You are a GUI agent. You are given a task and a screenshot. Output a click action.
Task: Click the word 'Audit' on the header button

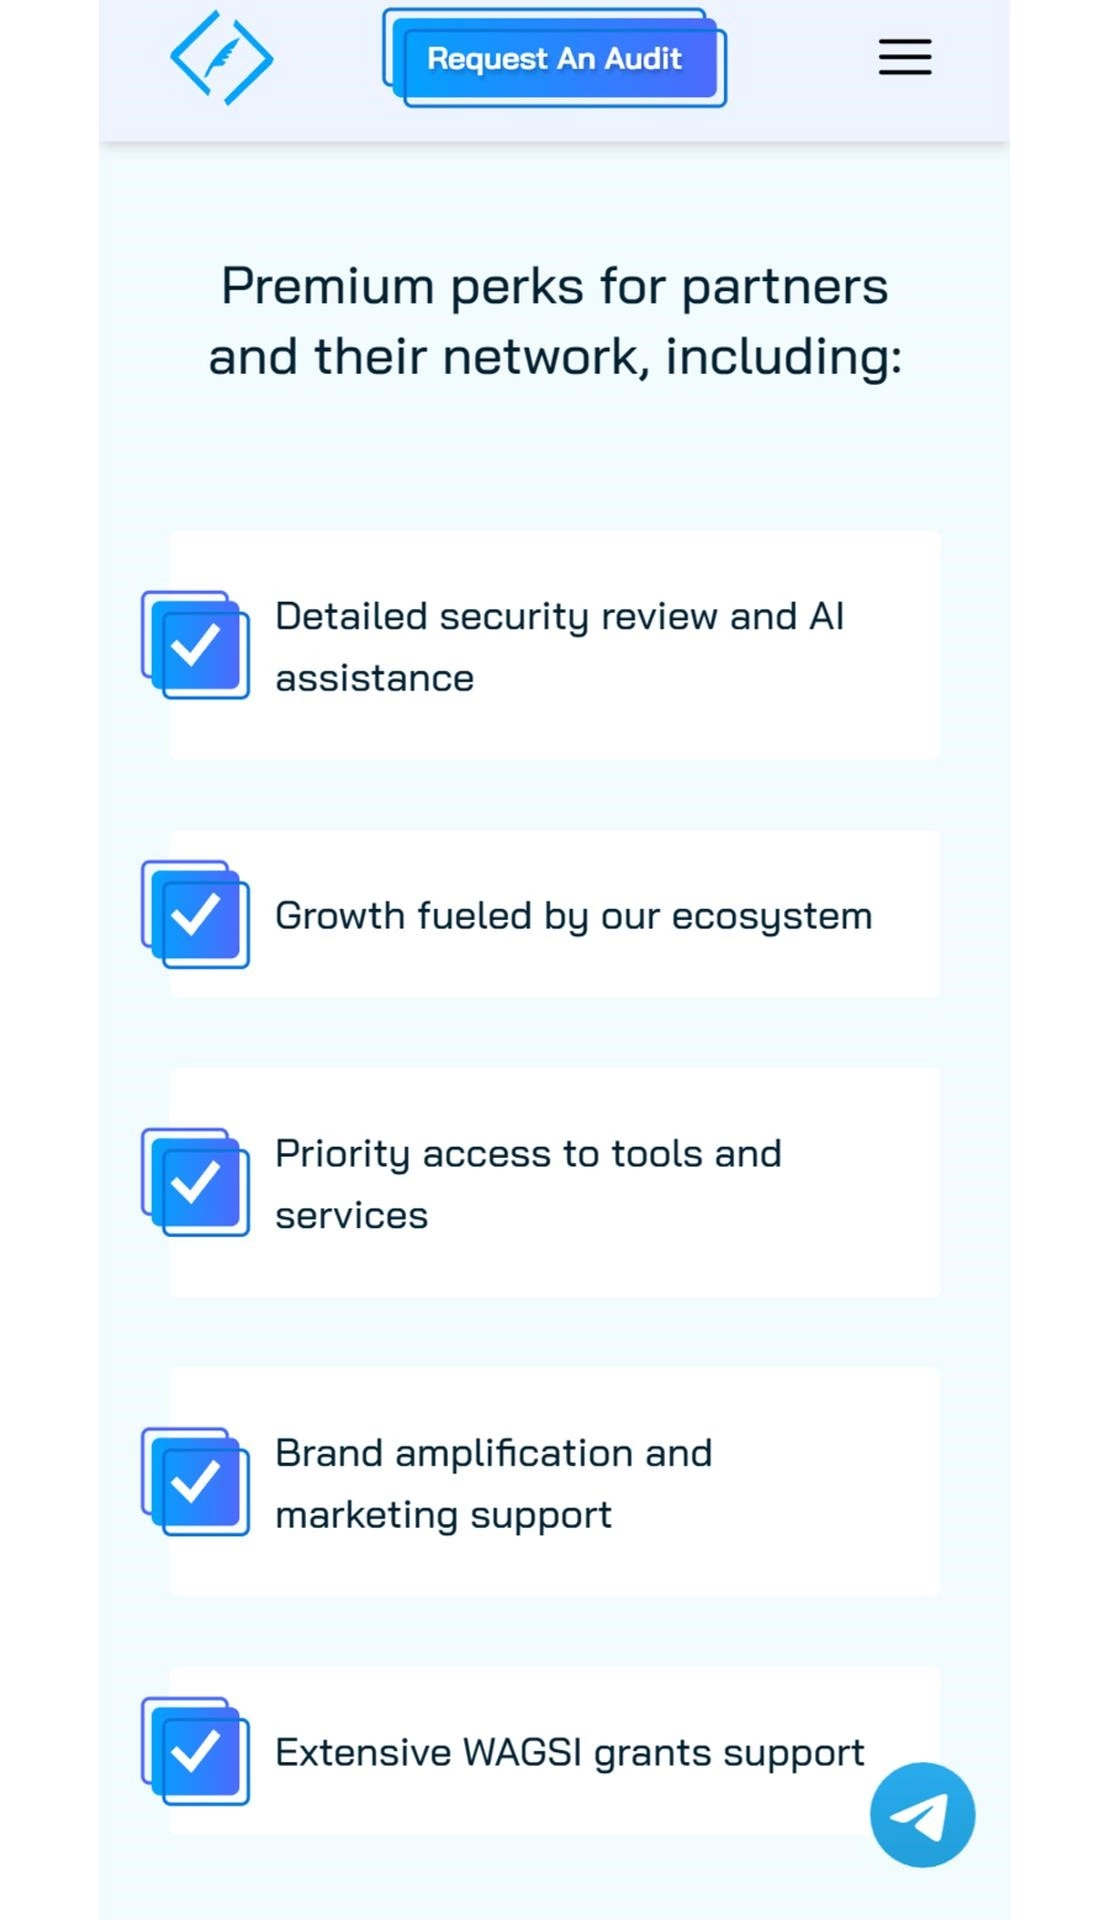643,58
